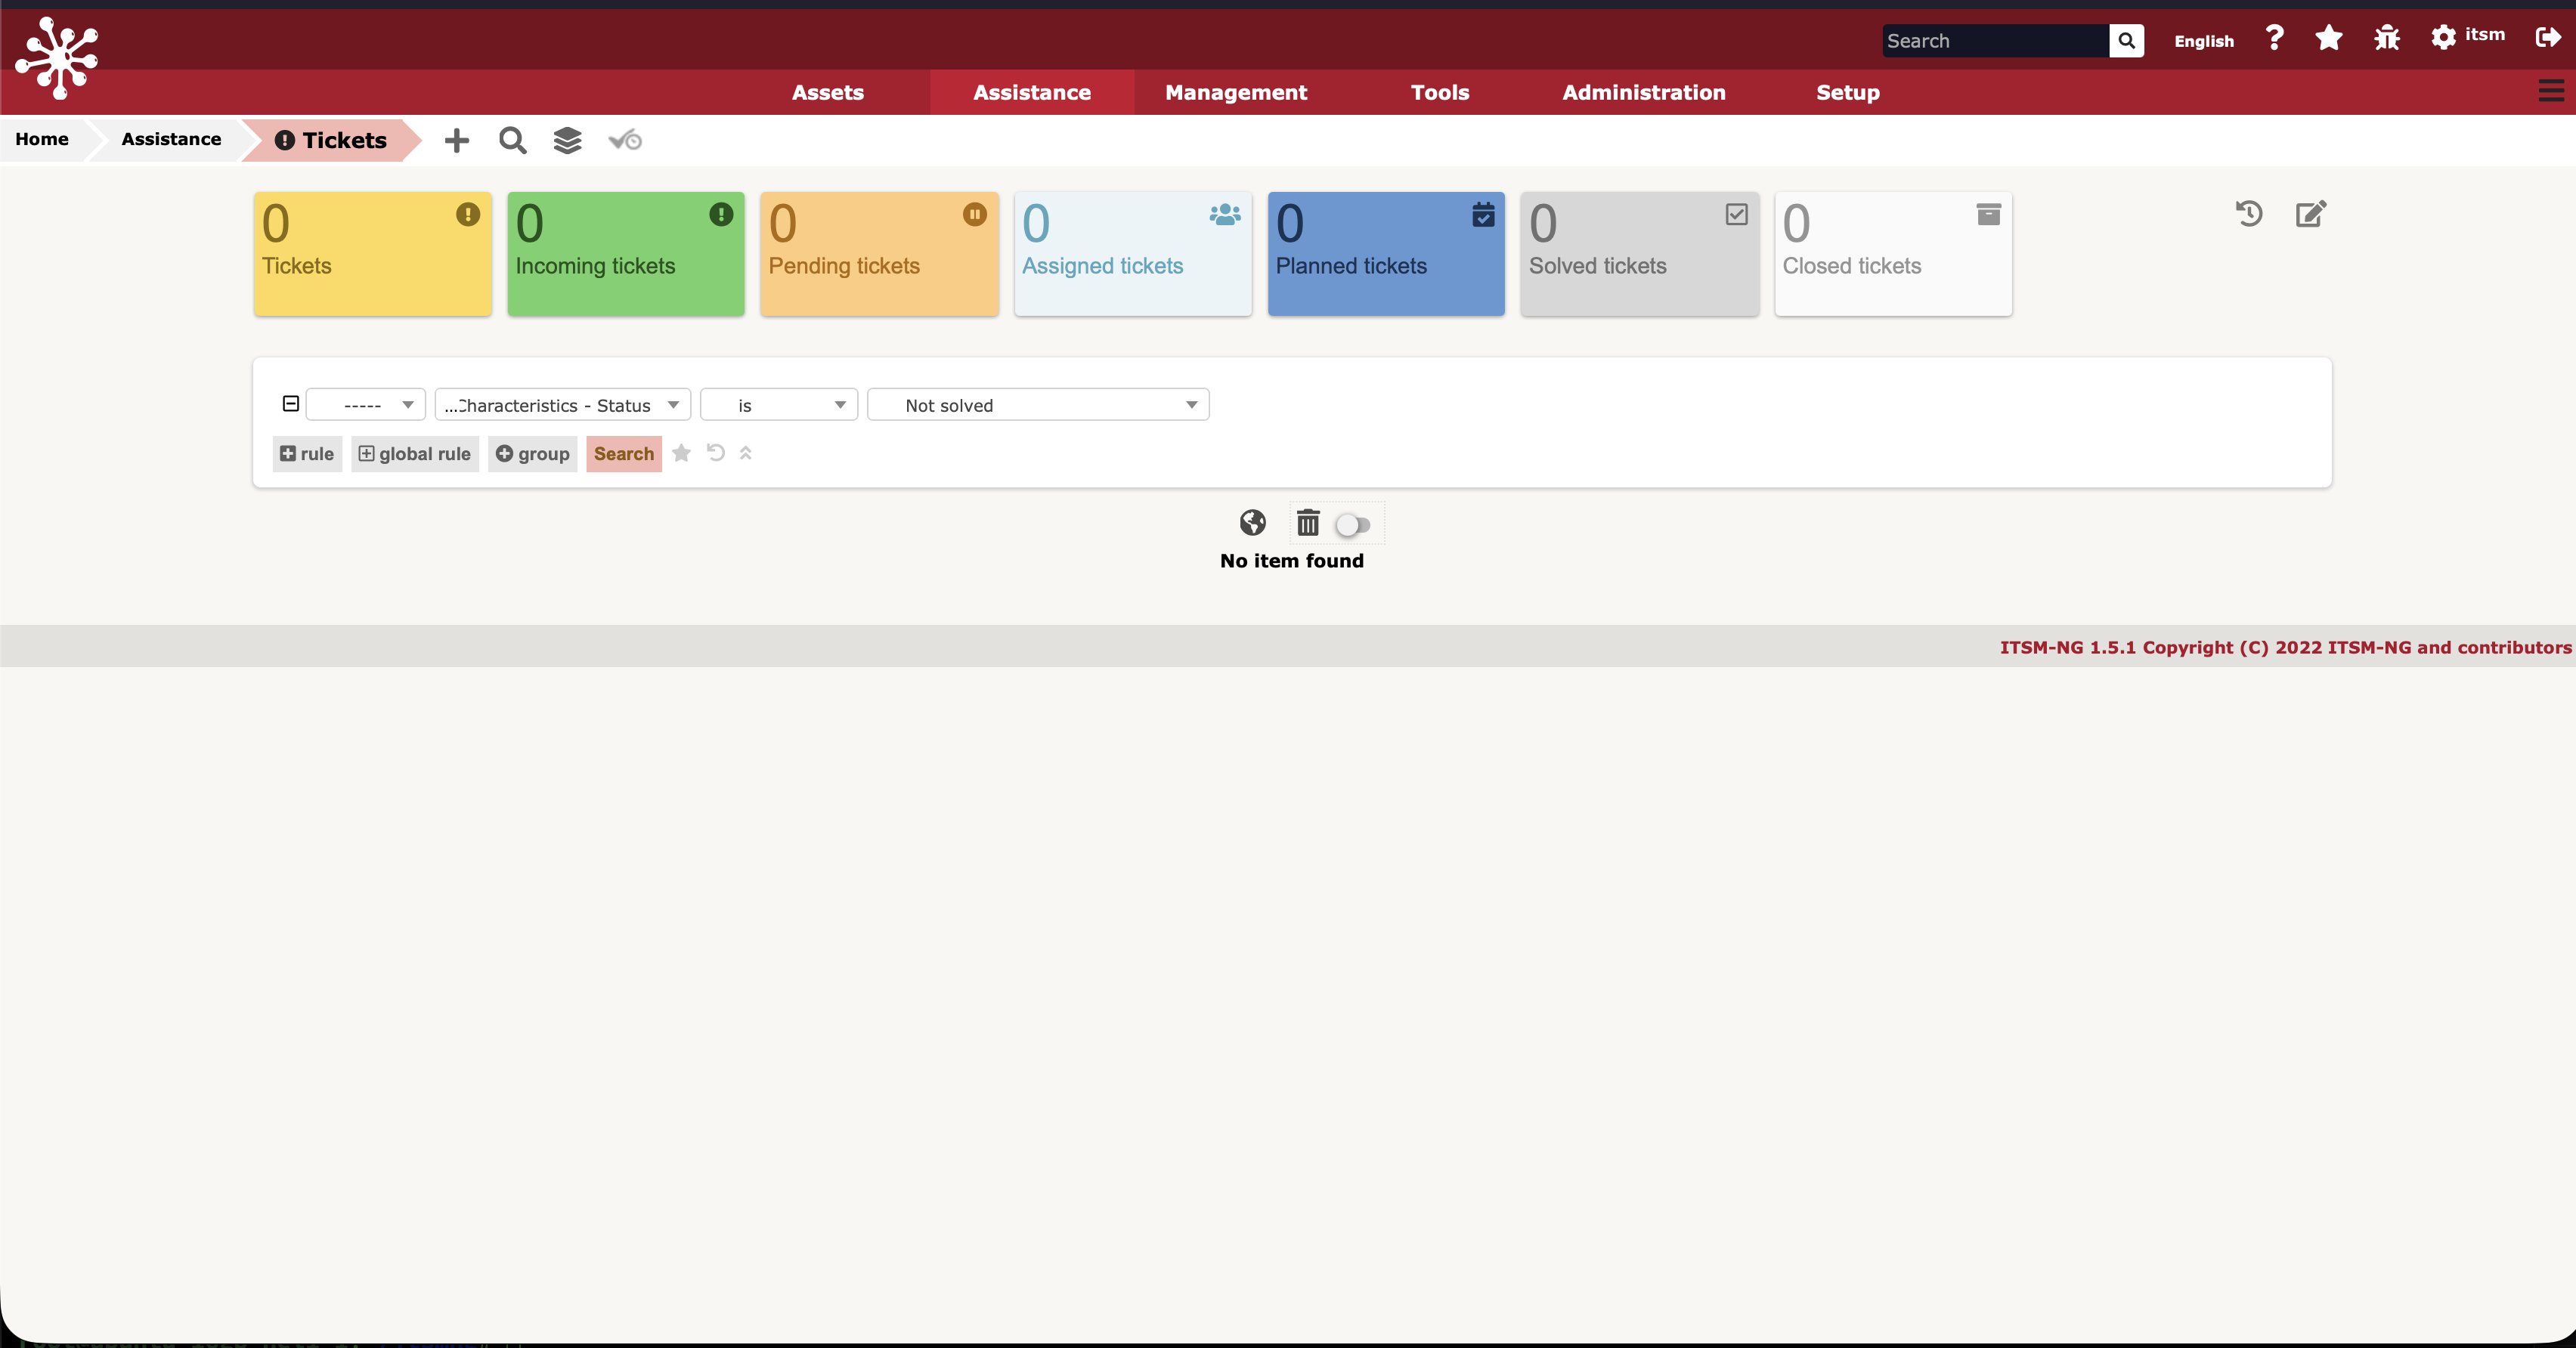Open the ITSM-NG copyright link
This screenshot has height=1348, width=2576.
(x=2283, y=647)
